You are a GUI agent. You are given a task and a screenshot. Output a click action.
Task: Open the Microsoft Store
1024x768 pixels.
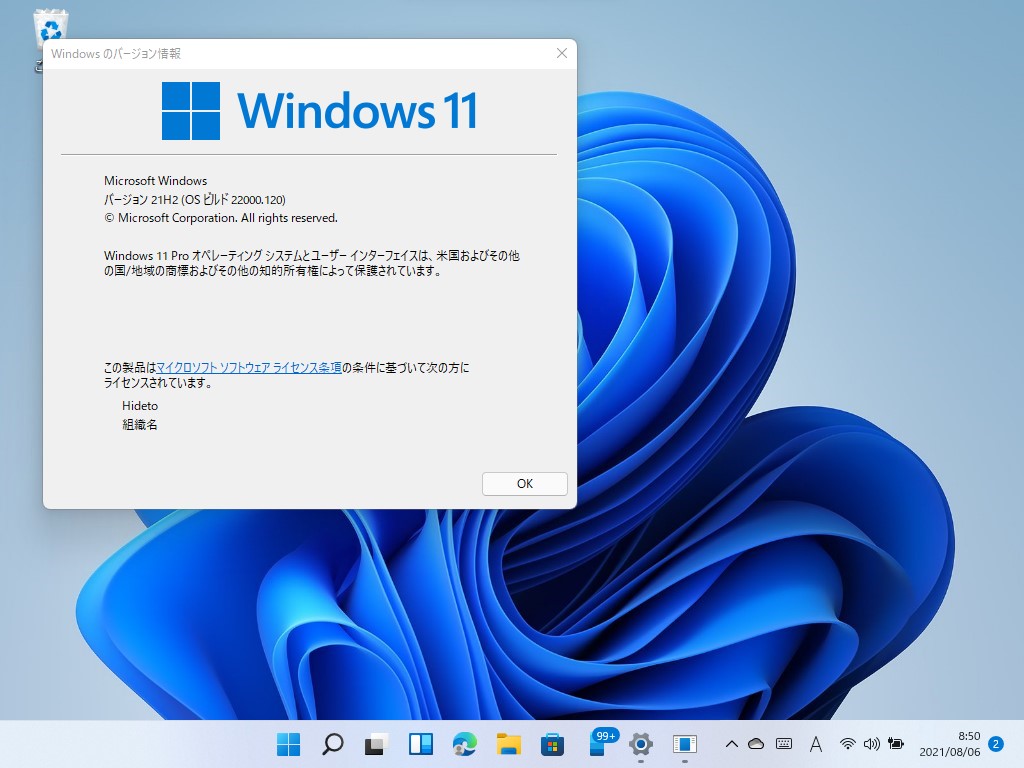pyautogui.click(x=551, y=745)
